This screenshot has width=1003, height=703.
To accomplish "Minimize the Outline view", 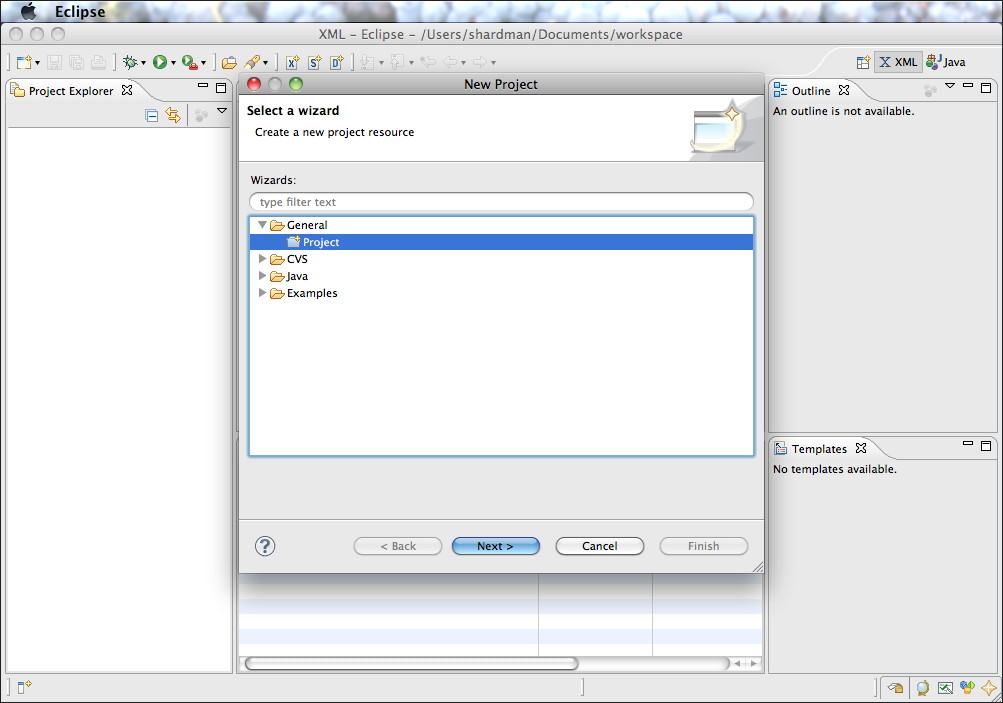I will tap(968, 85).
